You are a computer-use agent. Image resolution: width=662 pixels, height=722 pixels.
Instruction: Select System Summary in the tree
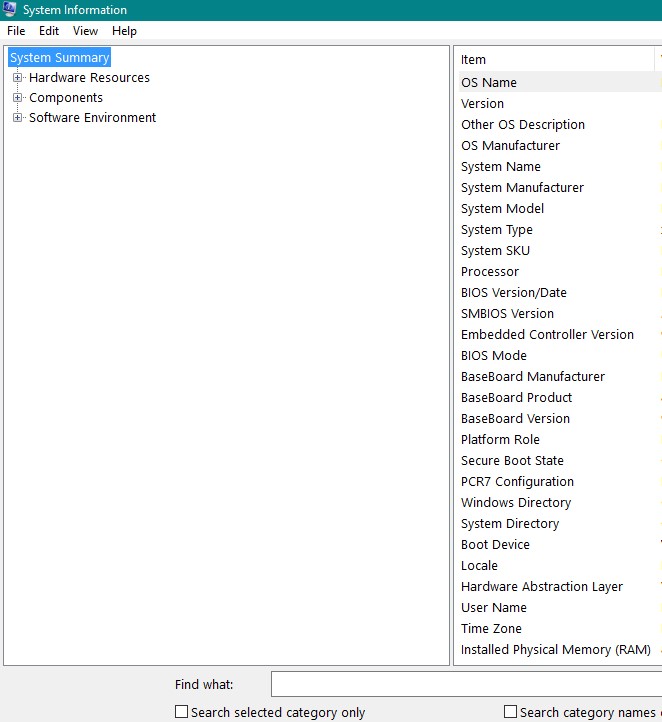click(x=59, y=58)
